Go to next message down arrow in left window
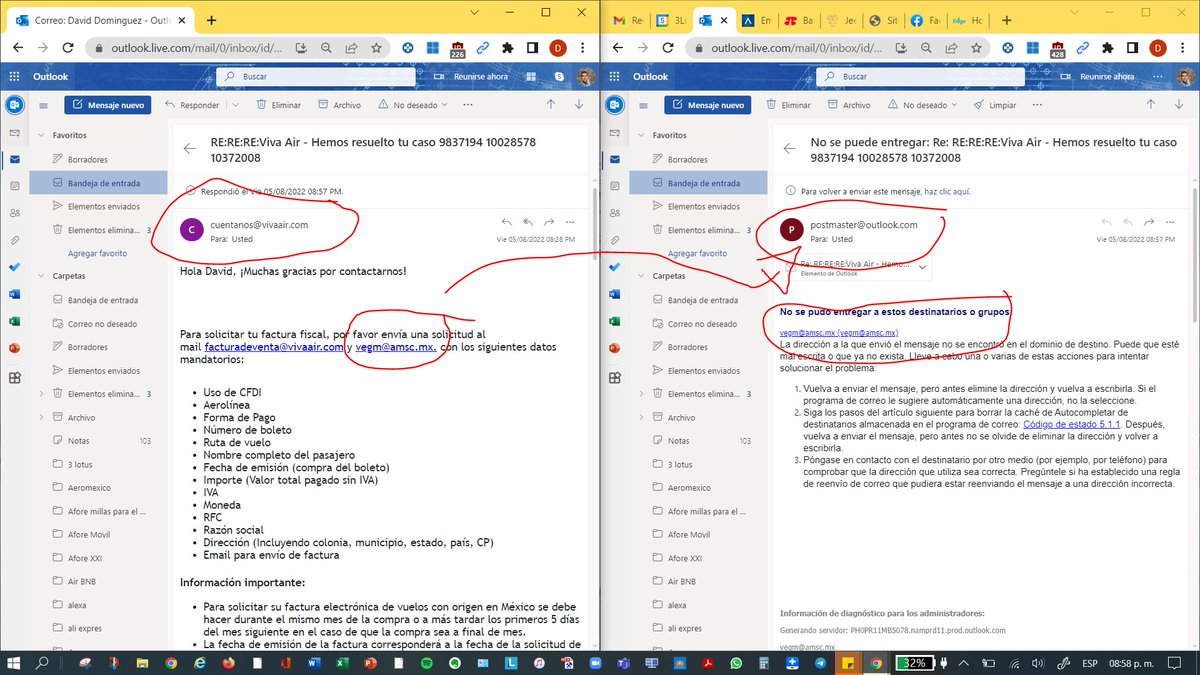This screenshot has width=1200, height=675. point(578,104)
